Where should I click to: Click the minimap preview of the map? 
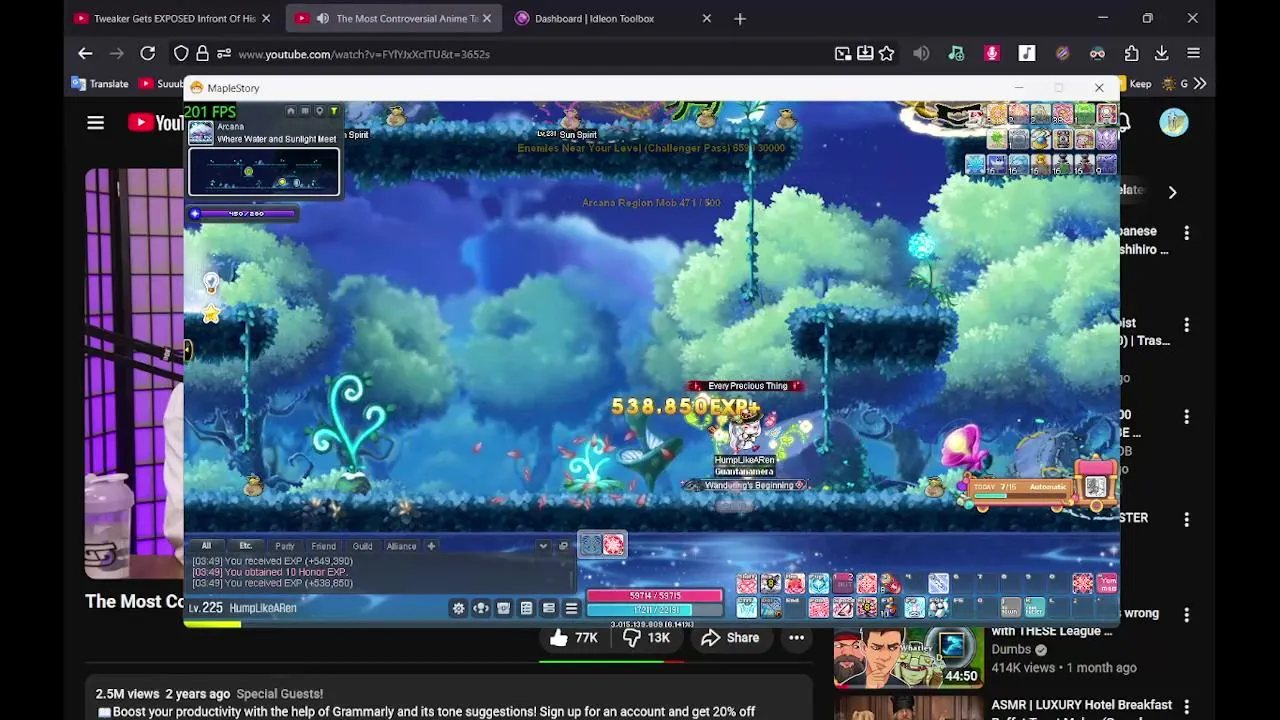264,172
